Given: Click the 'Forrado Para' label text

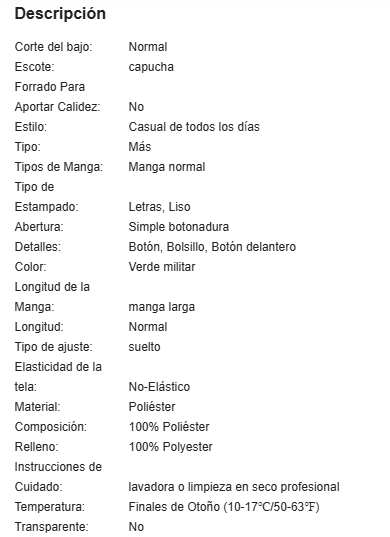Looking at the screenshot, I should coord(50,87).
